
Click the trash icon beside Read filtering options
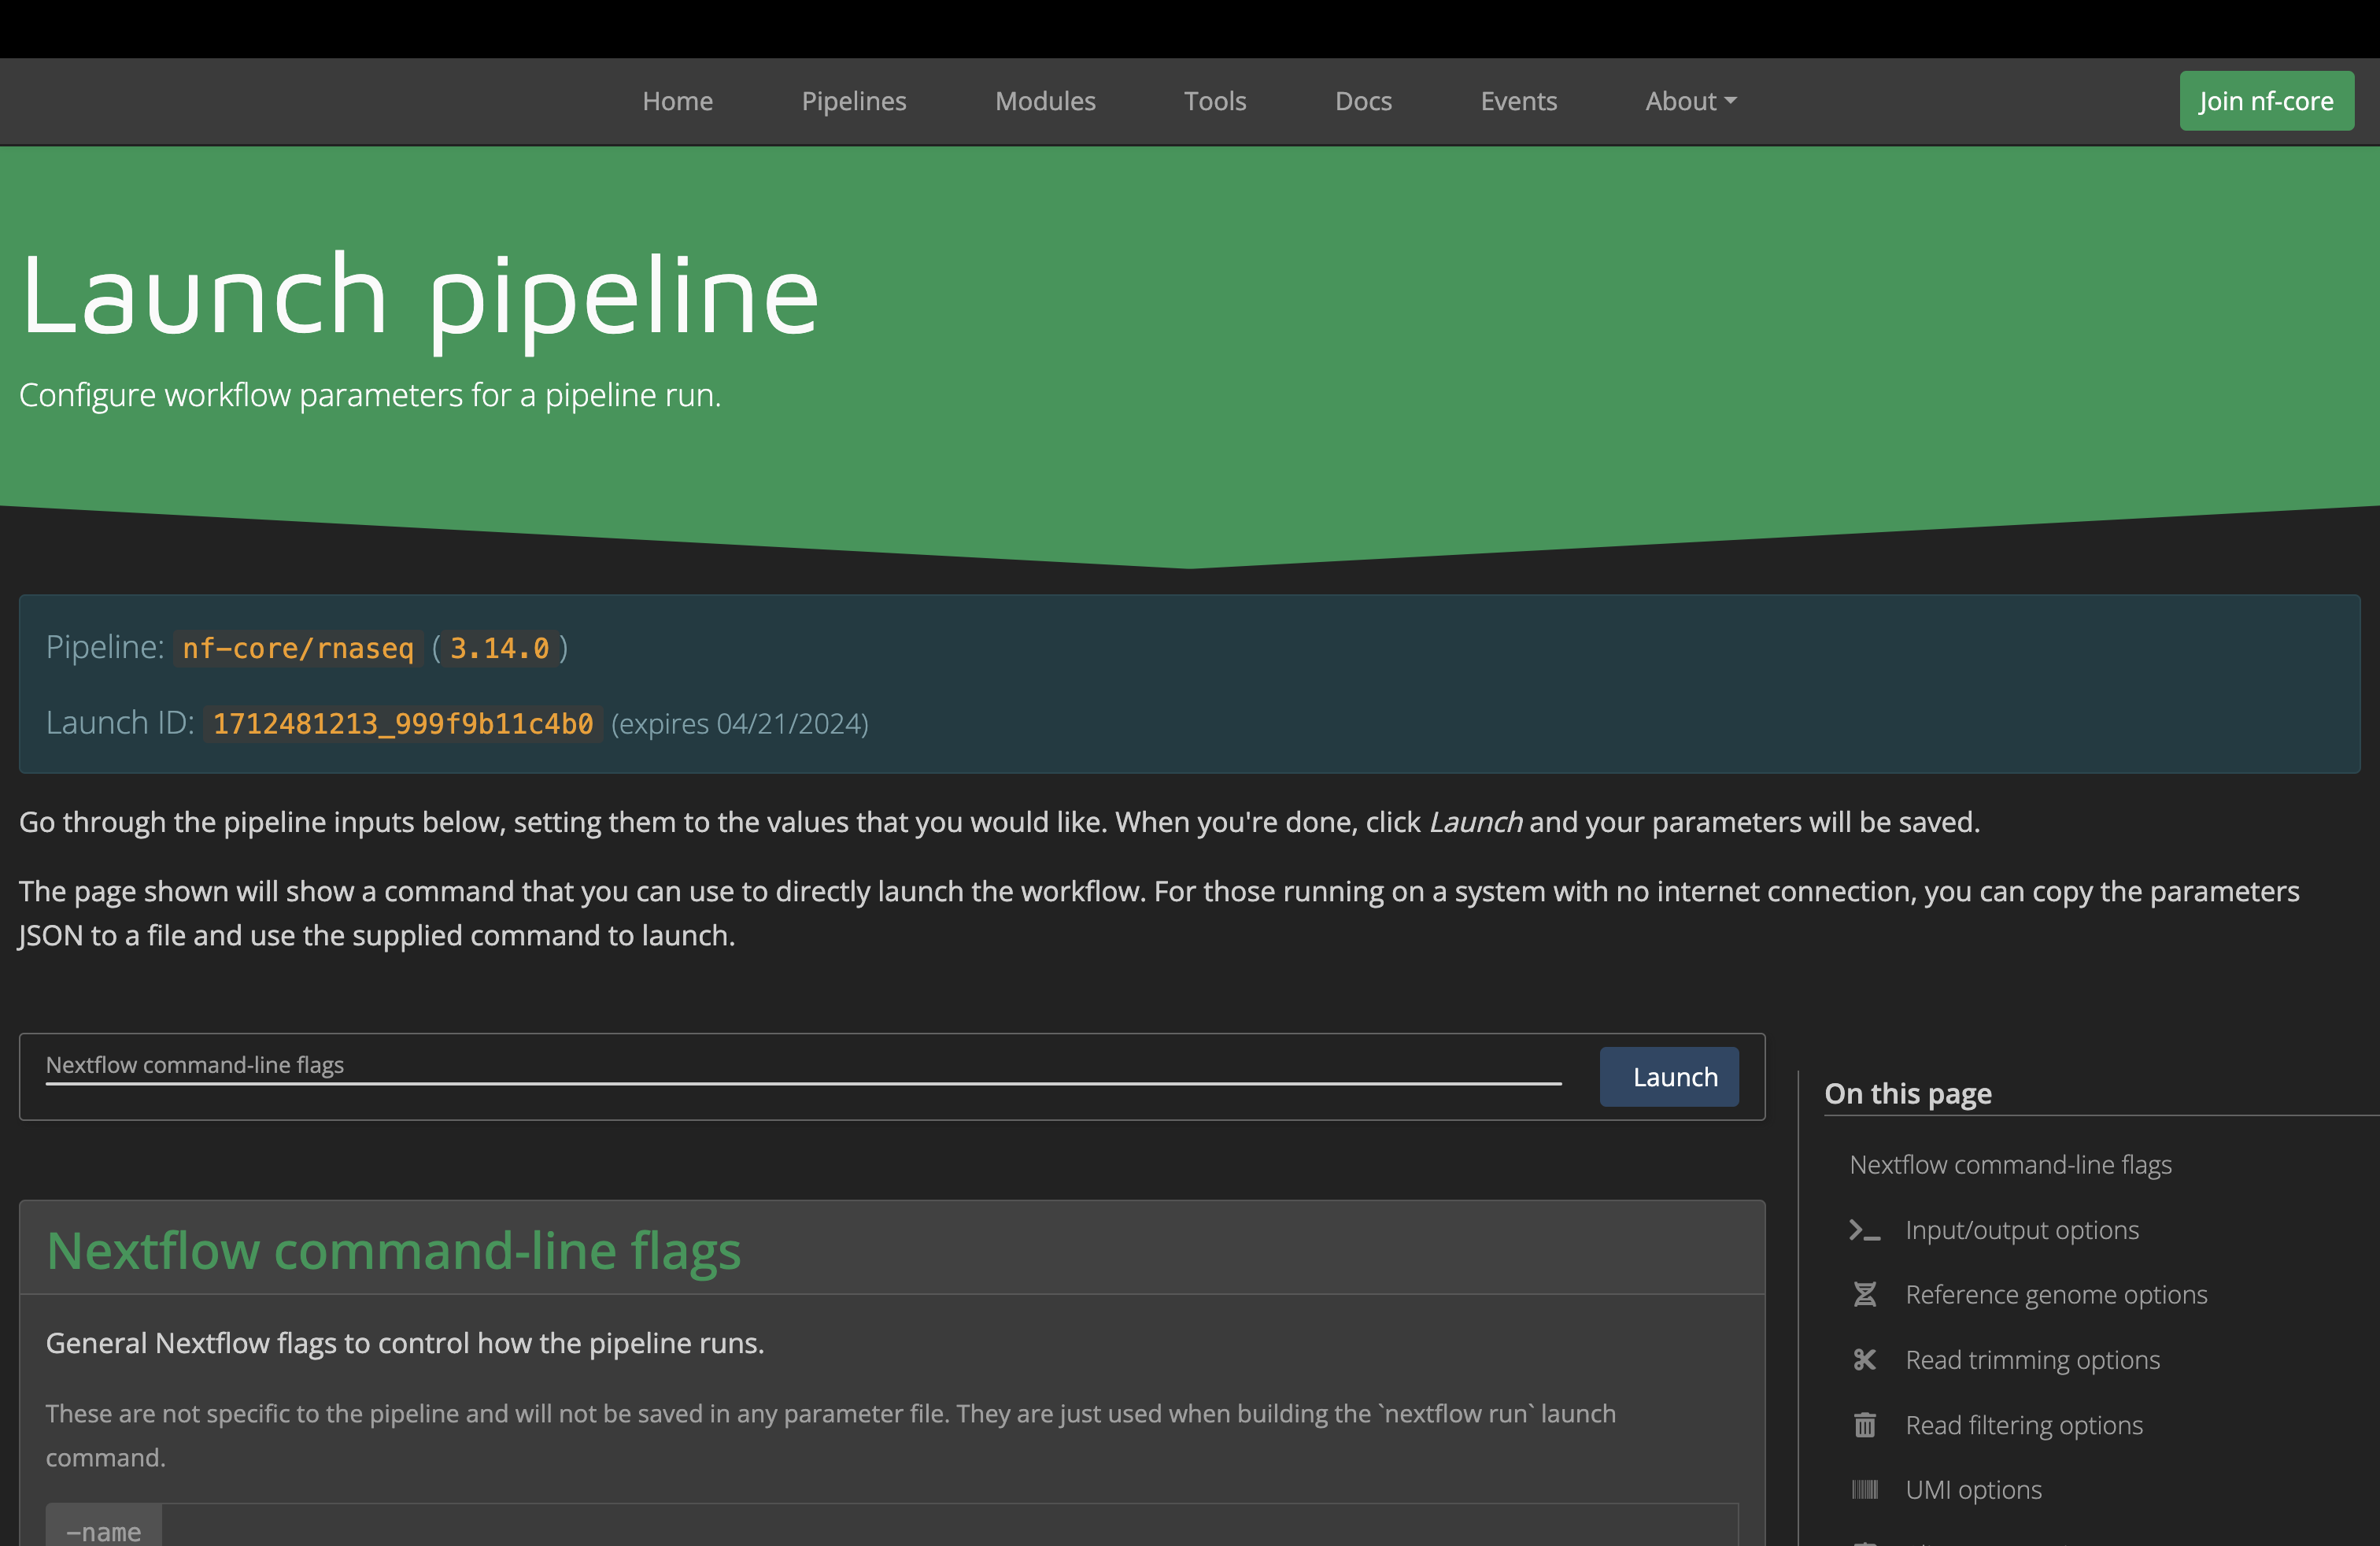[x=1864, y=1425]
